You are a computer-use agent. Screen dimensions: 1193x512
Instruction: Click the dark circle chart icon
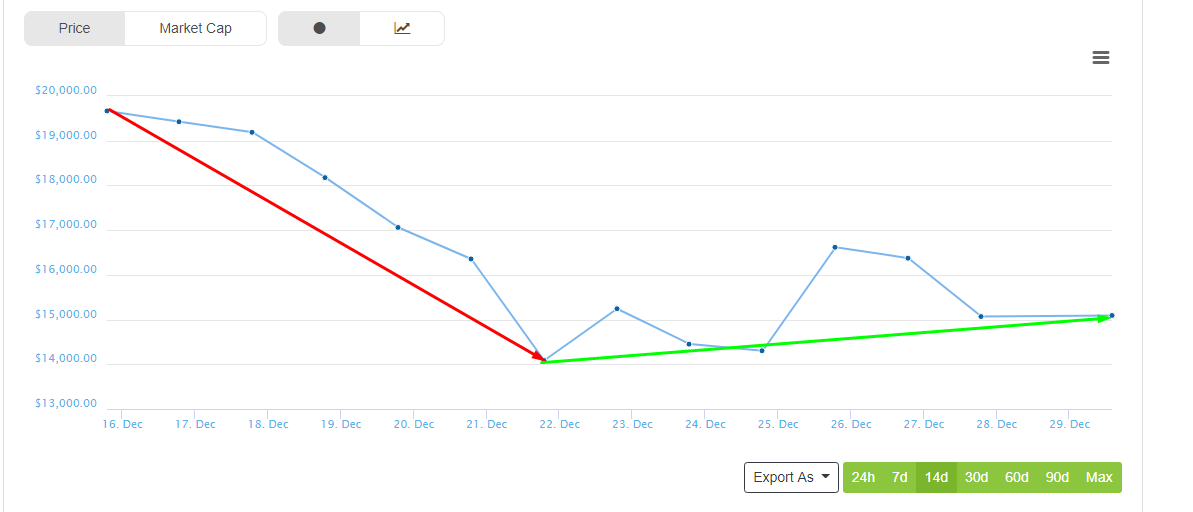[319, 28]
